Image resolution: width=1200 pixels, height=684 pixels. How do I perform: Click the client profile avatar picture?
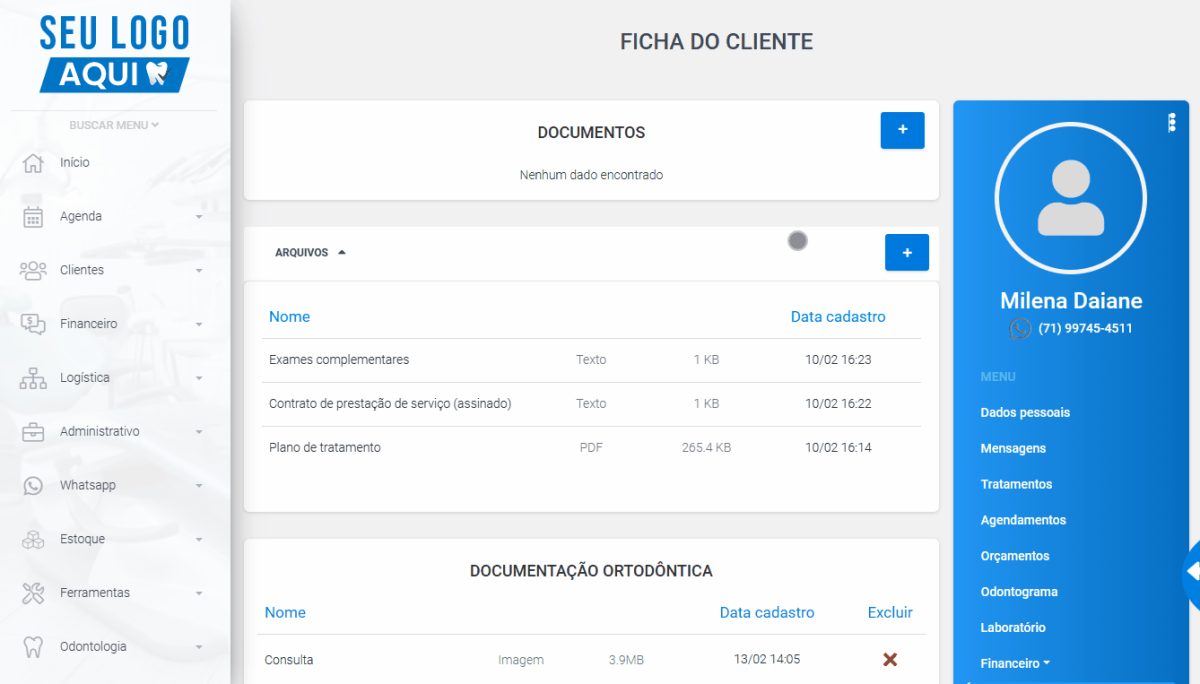[x=1071, y=198]
